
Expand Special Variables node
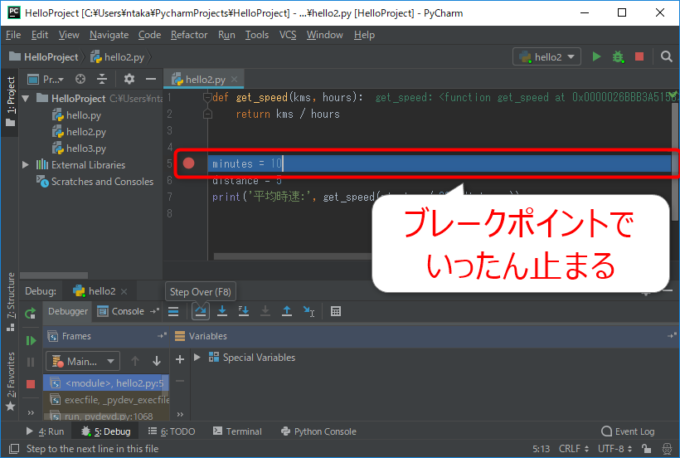[197, 357]
